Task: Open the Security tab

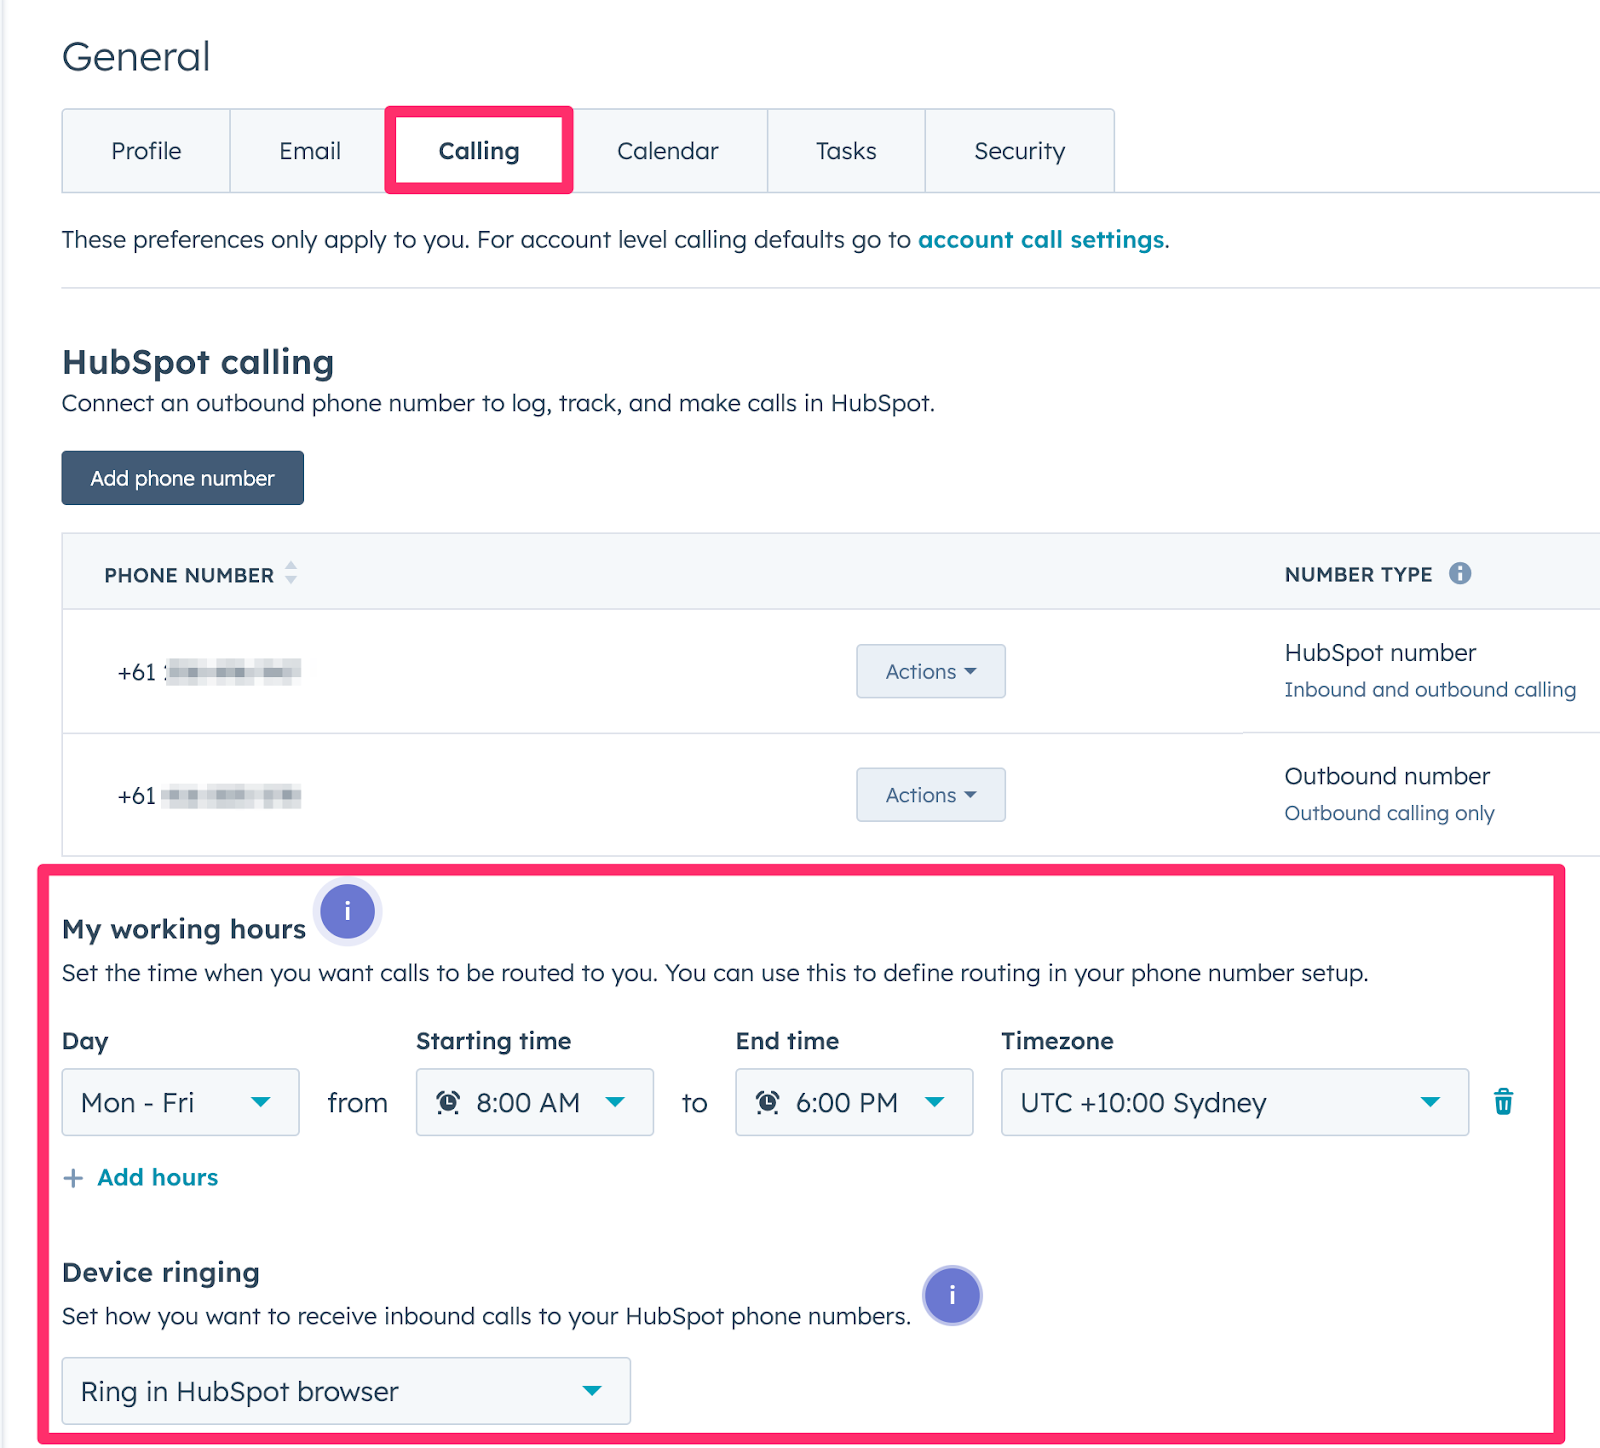Action: [1020, 151]
